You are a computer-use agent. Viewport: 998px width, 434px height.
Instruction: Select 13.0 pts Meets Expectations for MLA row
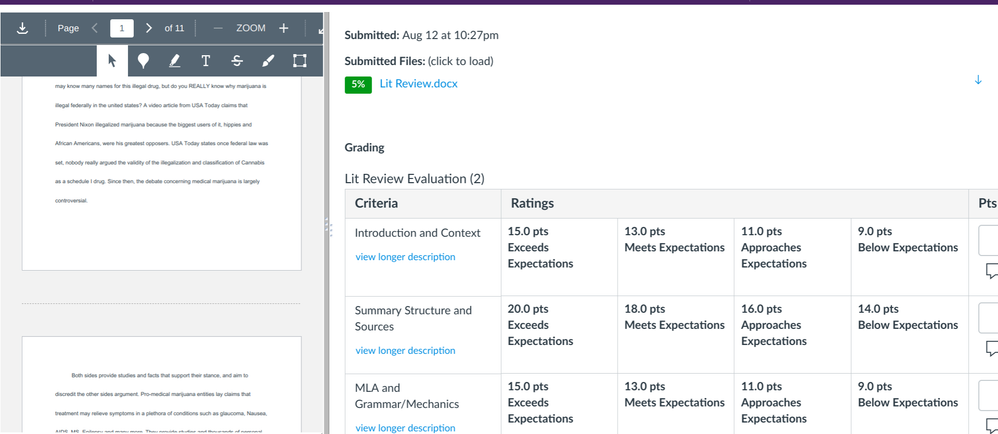click(x=676, y=404)
